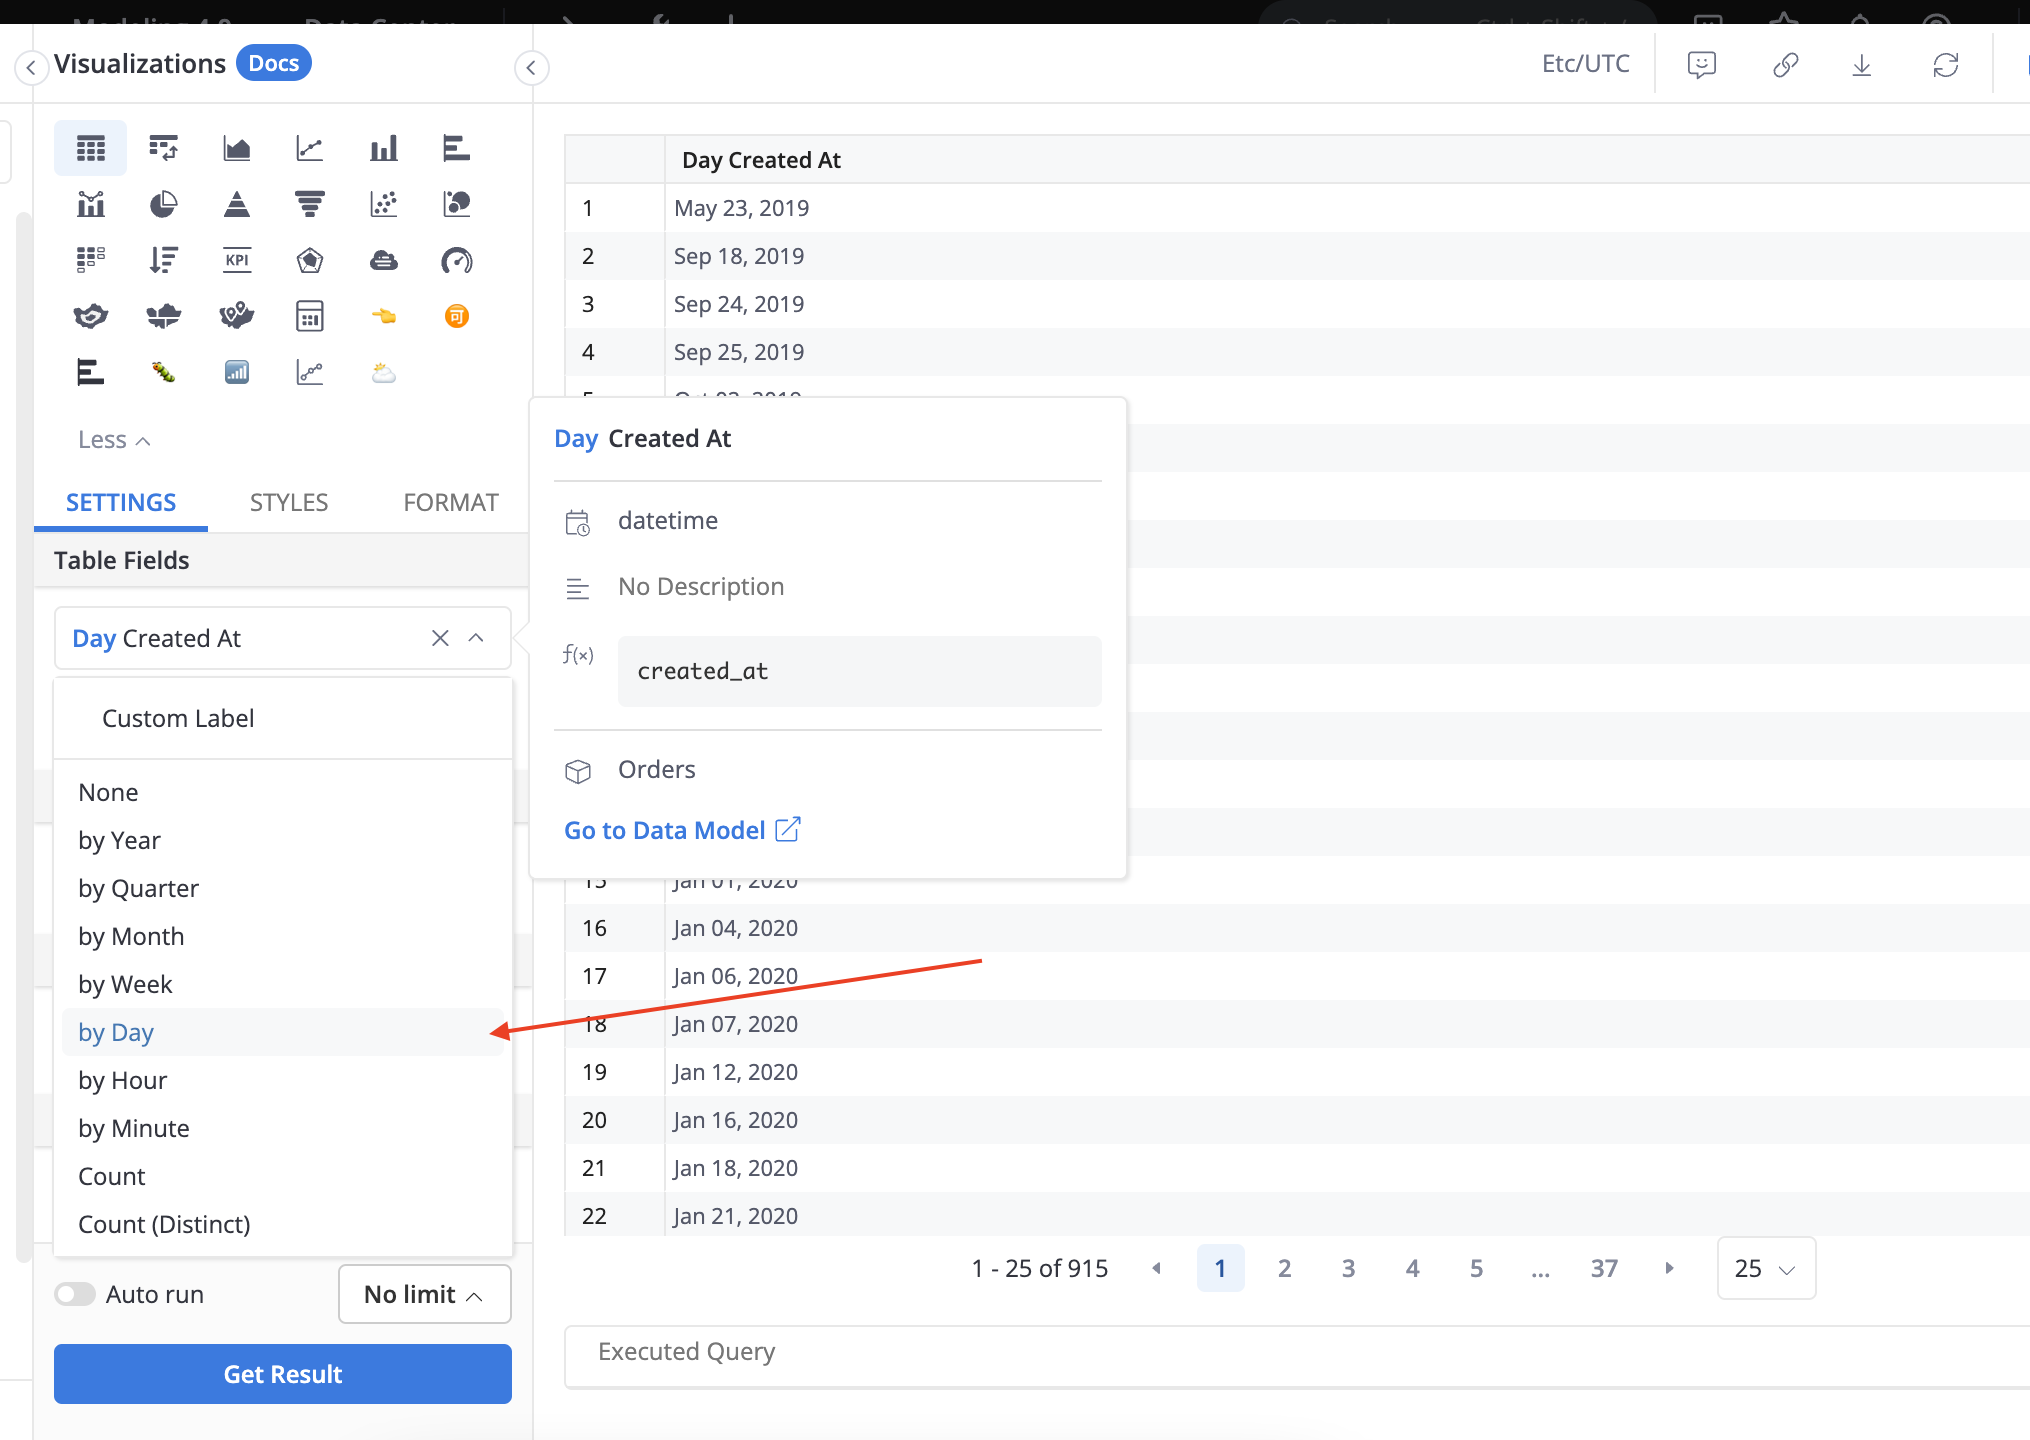Toggle the Auto run switch

(75, 1294)
